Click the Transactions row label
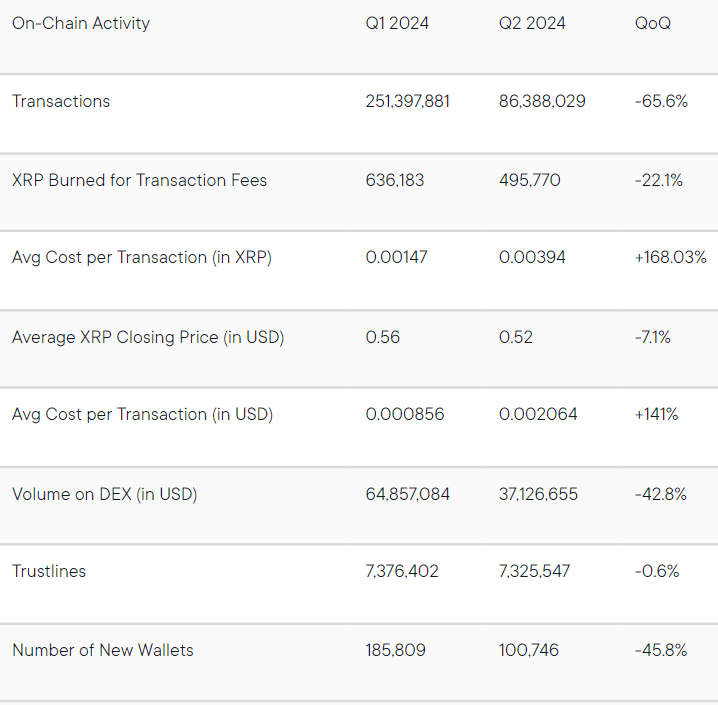Viewport: 718px width, 705px height. tap(61, 101)
